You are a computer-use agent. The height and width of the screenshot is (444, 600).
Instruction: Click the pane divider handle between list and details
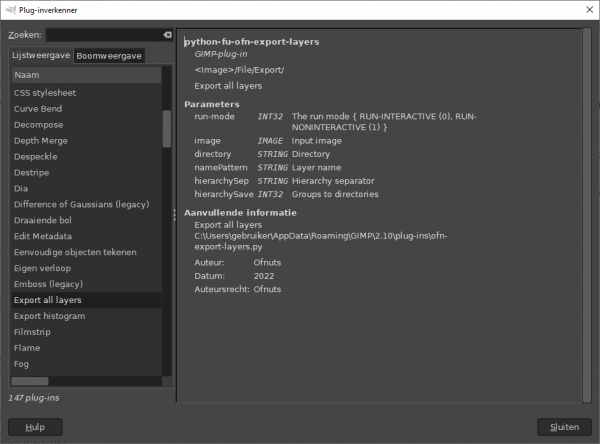(174, 215)
